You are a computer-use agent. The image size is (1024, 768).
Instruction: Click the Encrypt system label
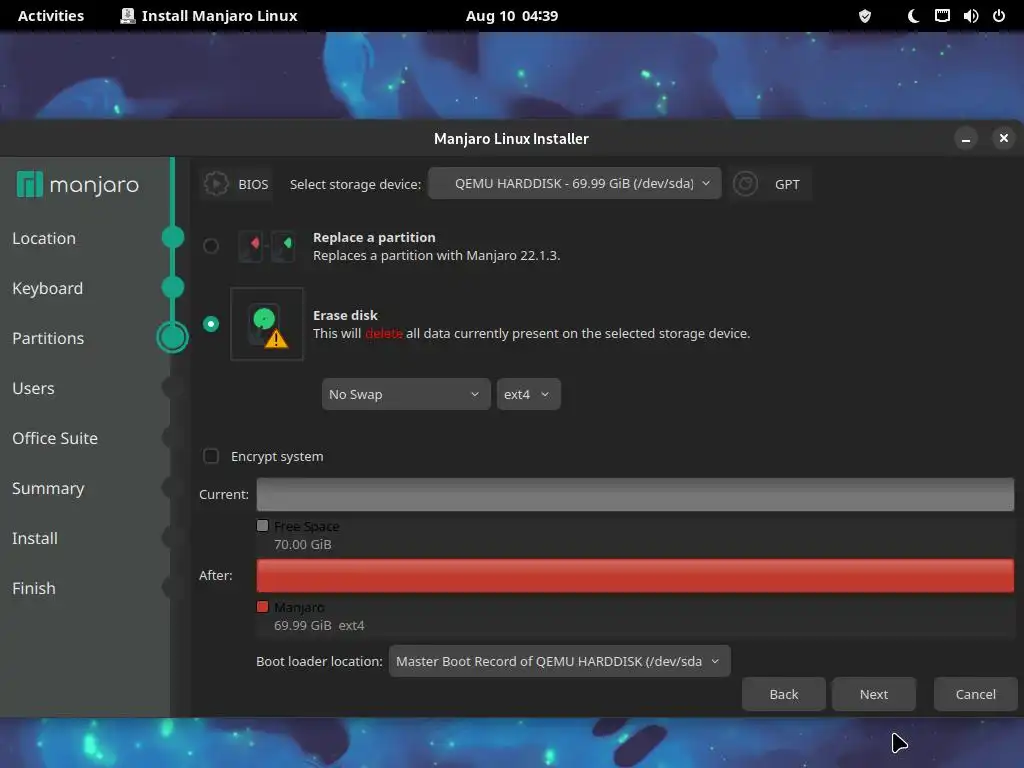pyautogui.click(x=277, y=456)
